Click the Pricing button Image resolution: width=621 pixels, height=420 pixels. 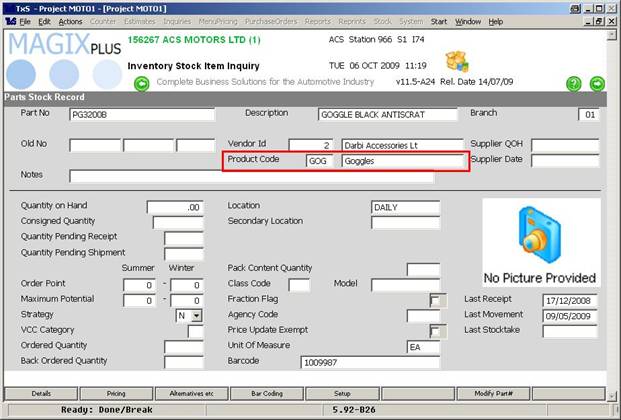(116, 393)
